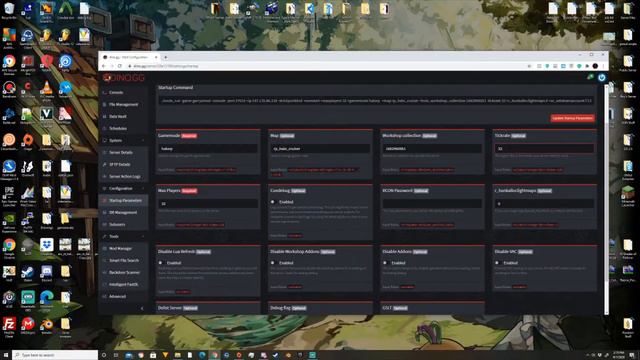Click the green status icon in header
Image resolution: width=640 pixels, height=360 pixels.
(590, 77)
